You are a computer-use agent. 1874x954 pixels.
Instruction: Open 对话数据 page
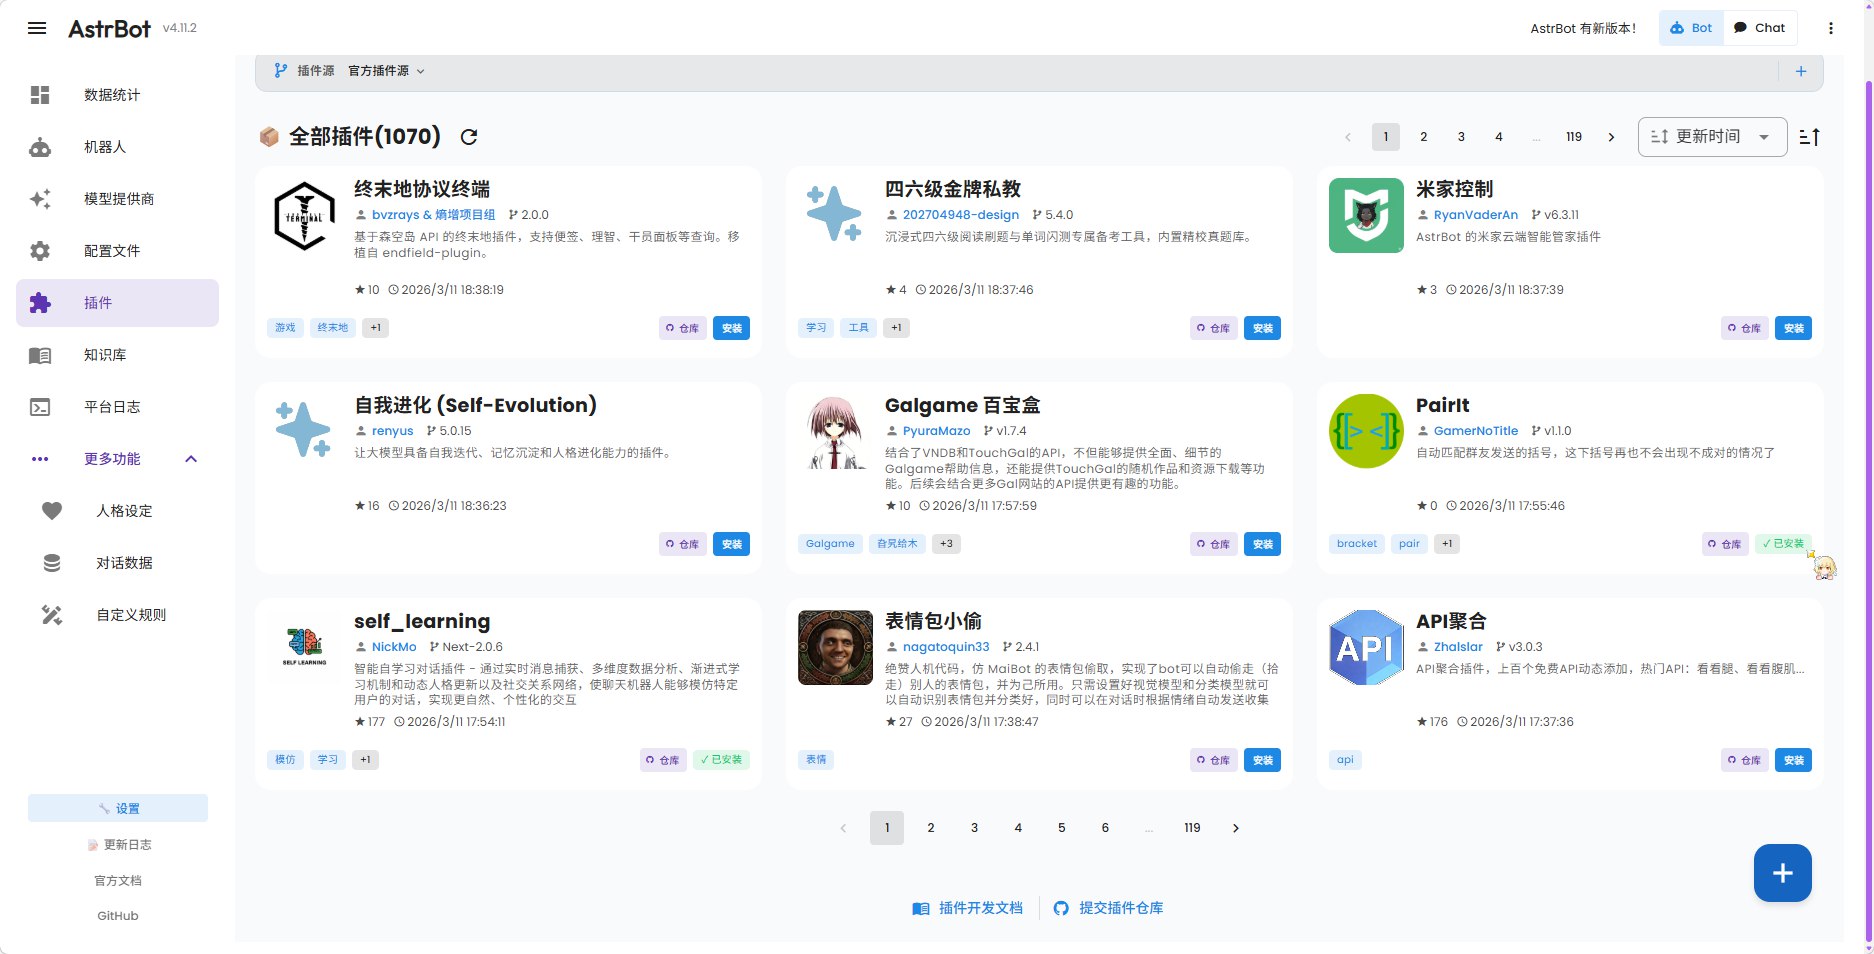pyautogui.click(x=117, y=563)
